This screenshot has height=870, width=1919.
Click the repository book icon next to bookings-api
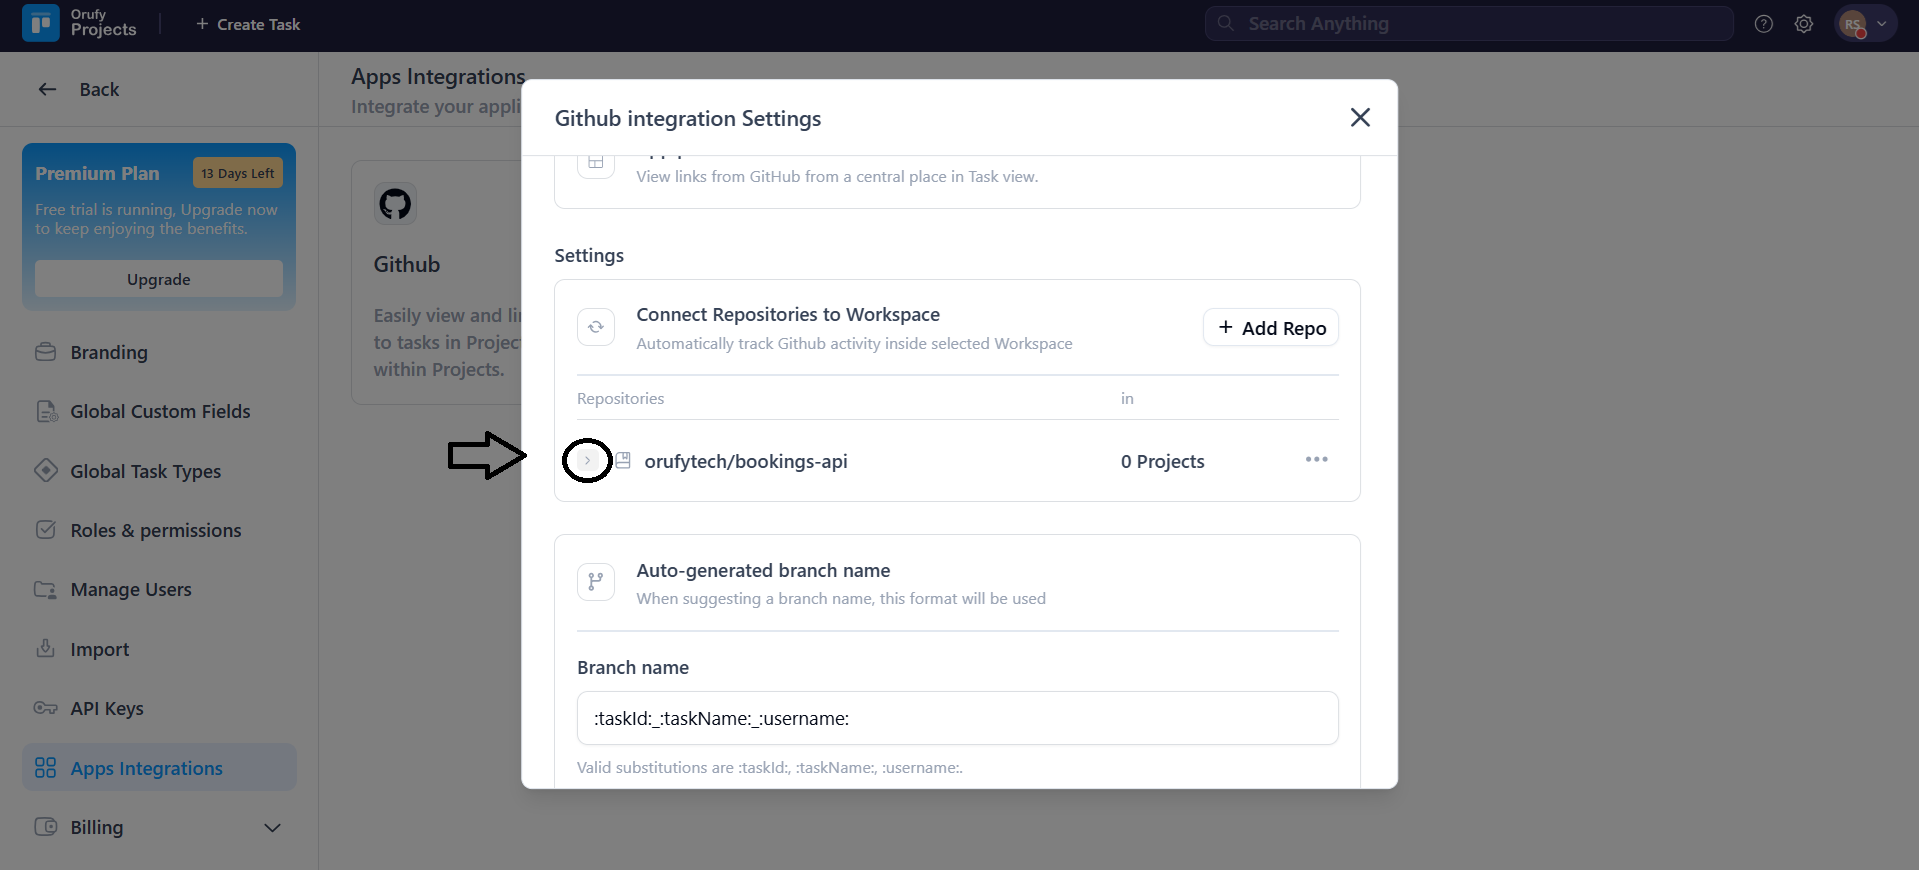pos(623,461)
